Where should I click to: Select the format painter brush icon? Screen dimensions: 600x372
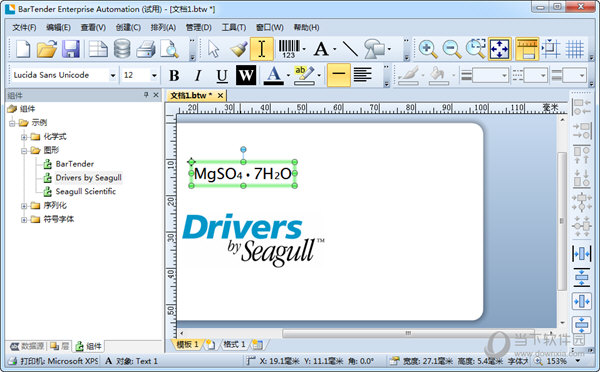click(239, 49)
